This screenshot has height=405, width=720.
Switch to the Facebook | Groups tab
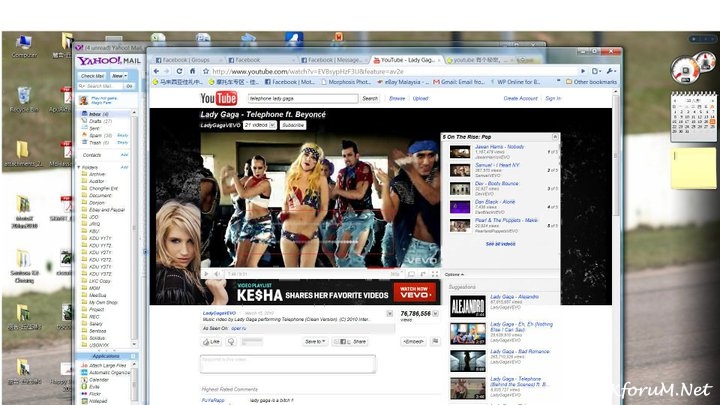(187, 60)
